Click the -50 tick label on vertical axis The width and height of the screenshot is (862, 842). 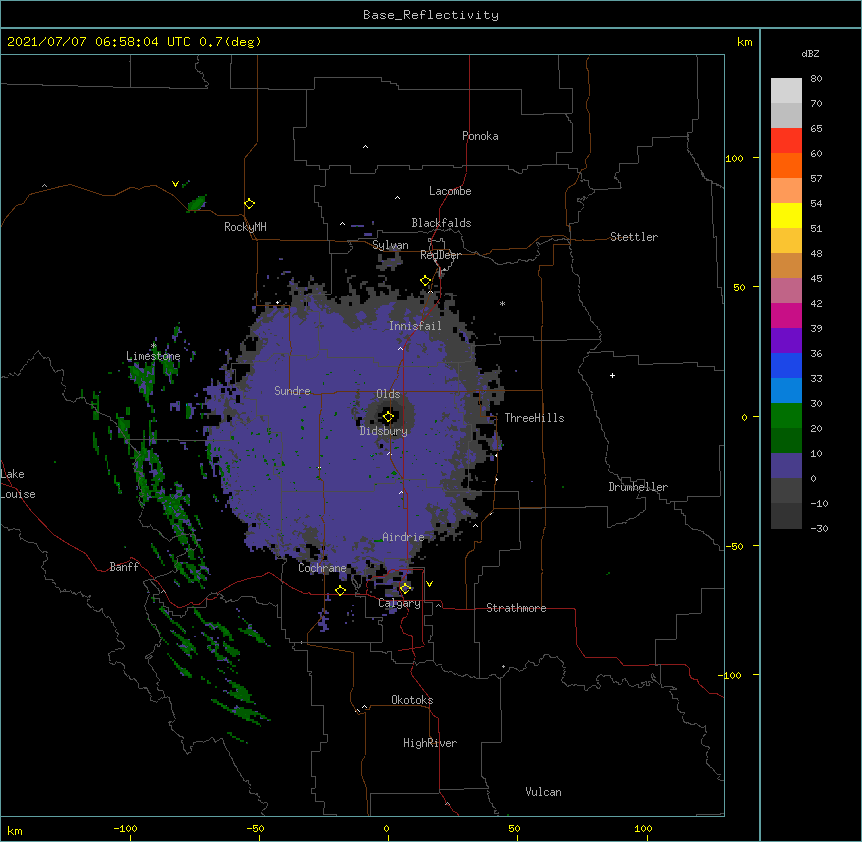pyautogui.click(x=734, y=546)
